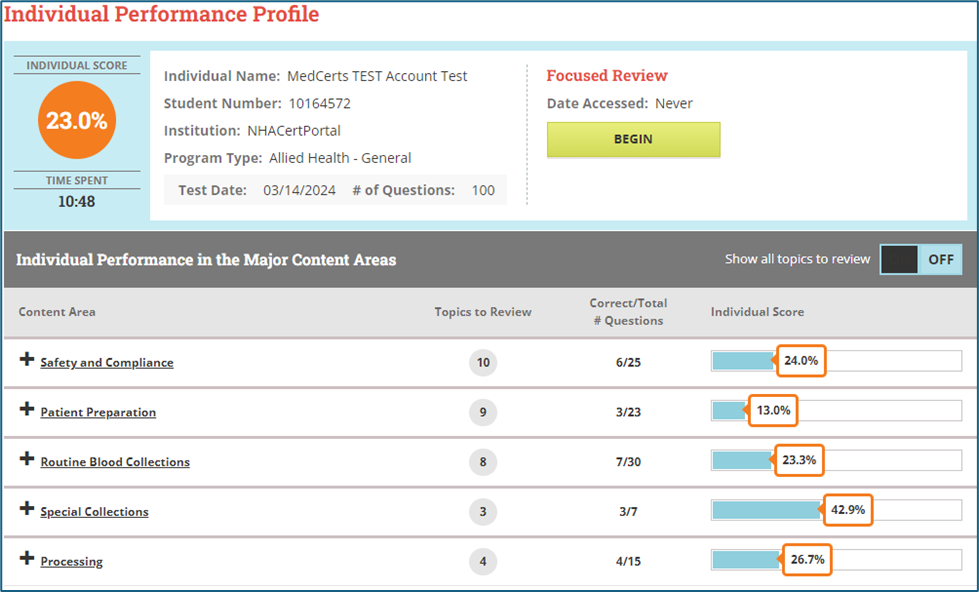Expand Routine Blood Collections plus icon
This screenshot has width=979, height=592.
(27, 459)
